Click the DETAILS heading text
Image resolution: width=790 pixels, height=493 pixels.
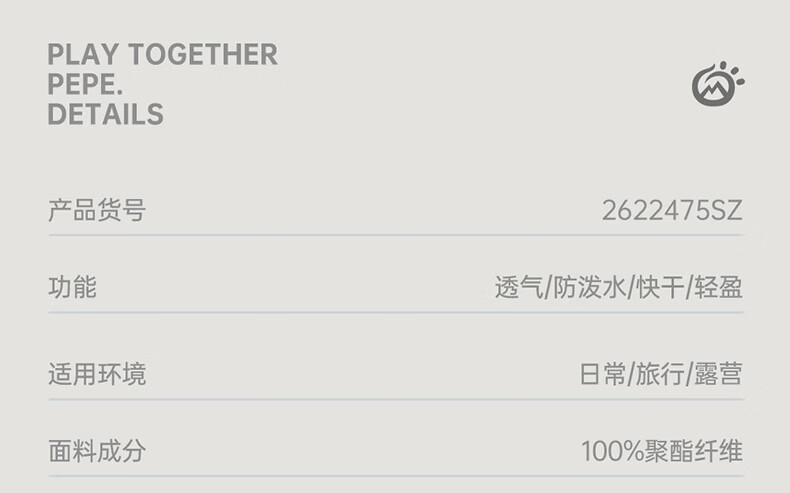tap(105, 115)
